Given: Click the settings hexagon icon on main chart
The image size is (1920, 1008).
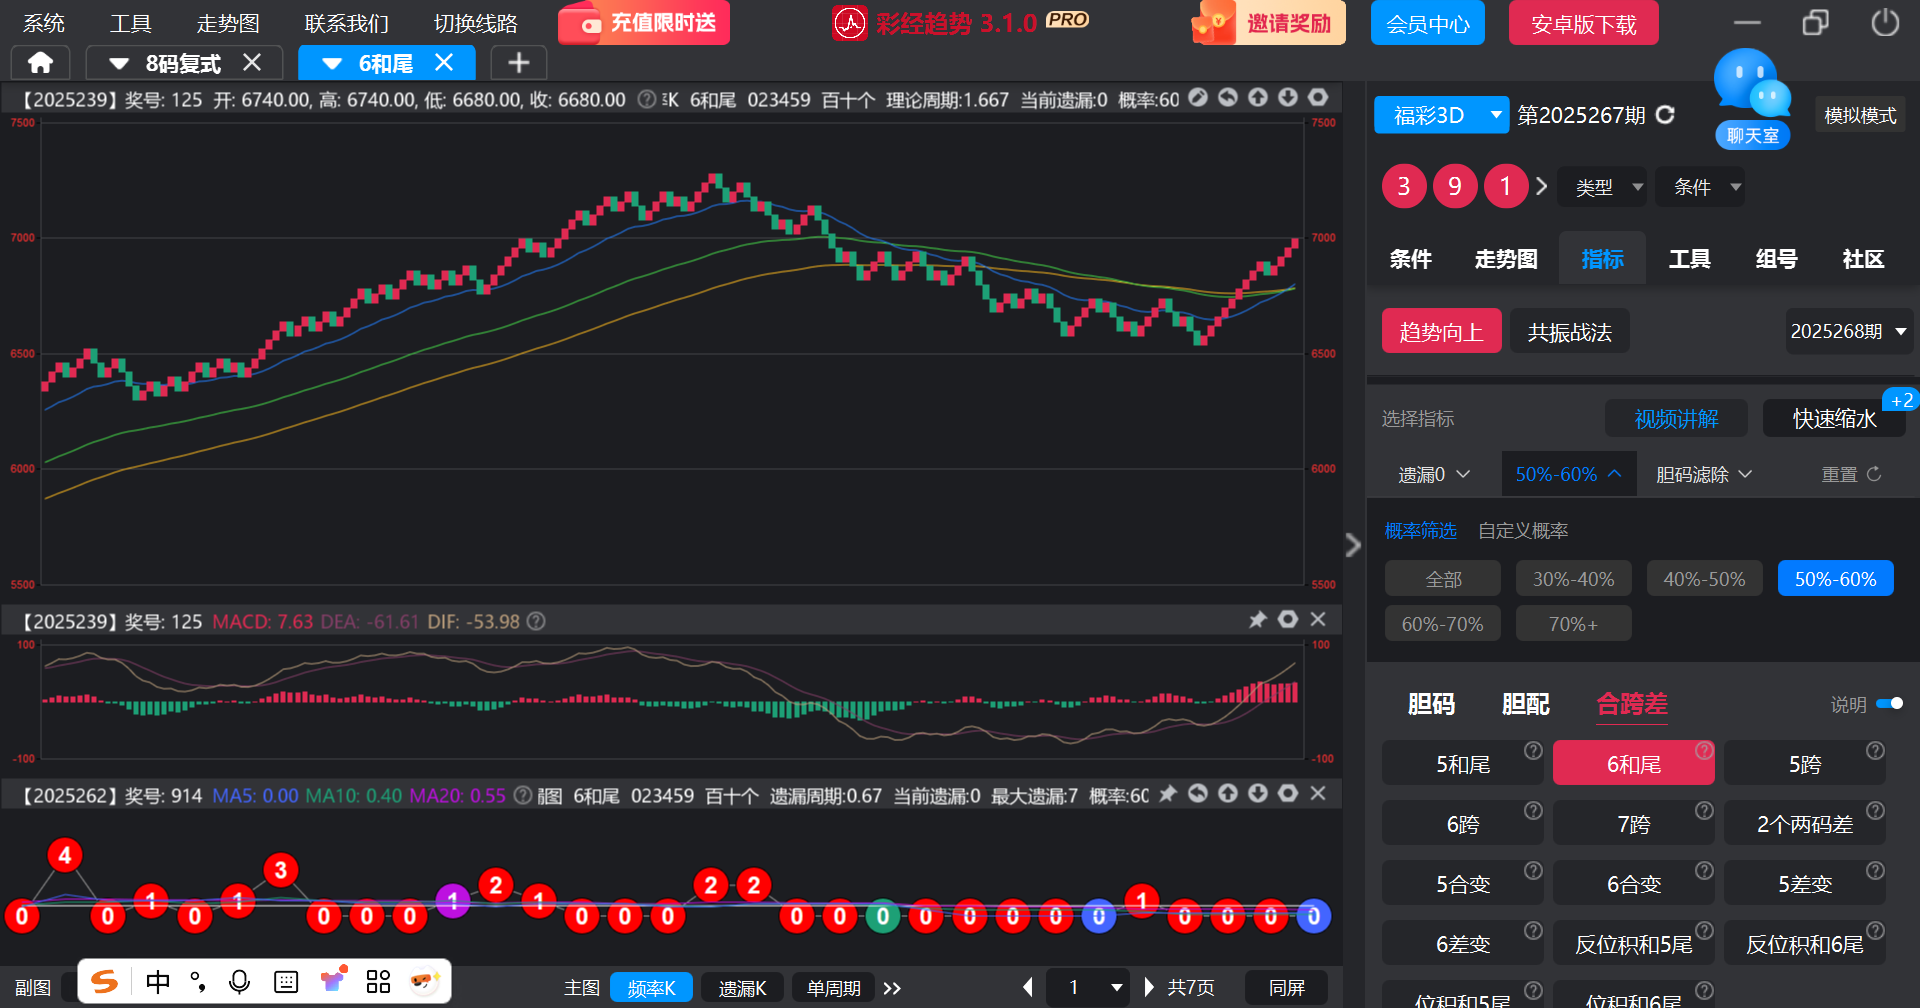Looking at the screenshot, I should coord(1318,98).
